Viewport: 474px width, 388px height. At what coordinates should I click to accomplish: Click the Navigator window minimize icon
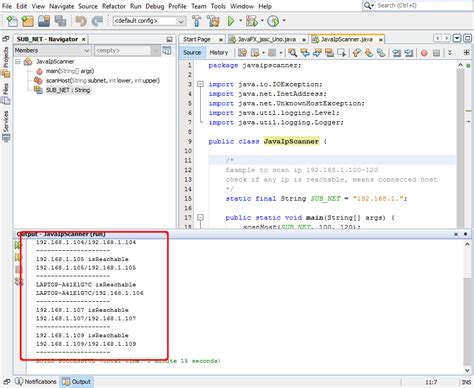pos(169,39)
